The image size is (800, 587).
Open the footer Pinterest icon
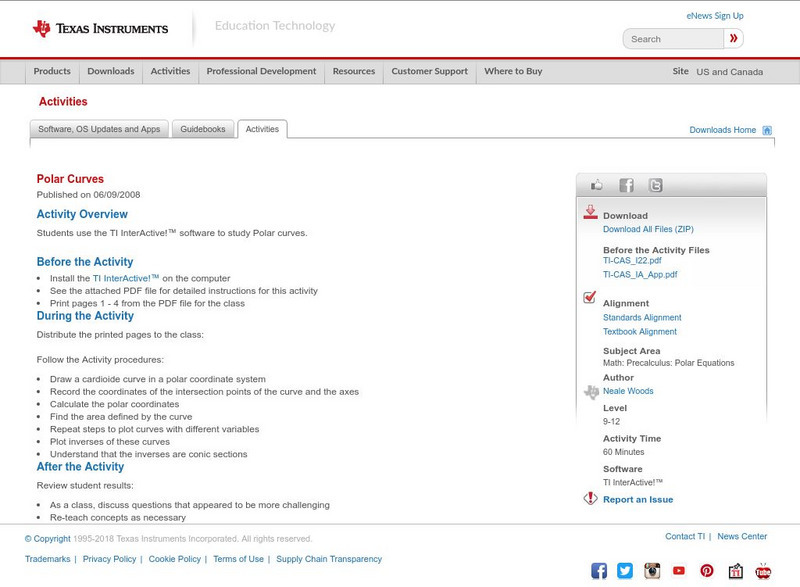[x=707, y=571]
